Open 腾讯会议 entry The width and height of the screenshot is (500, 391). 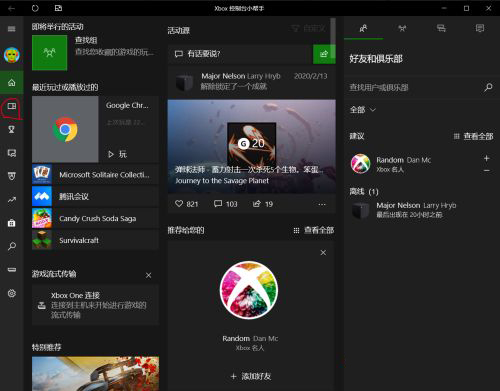click(x=95, y=196)
